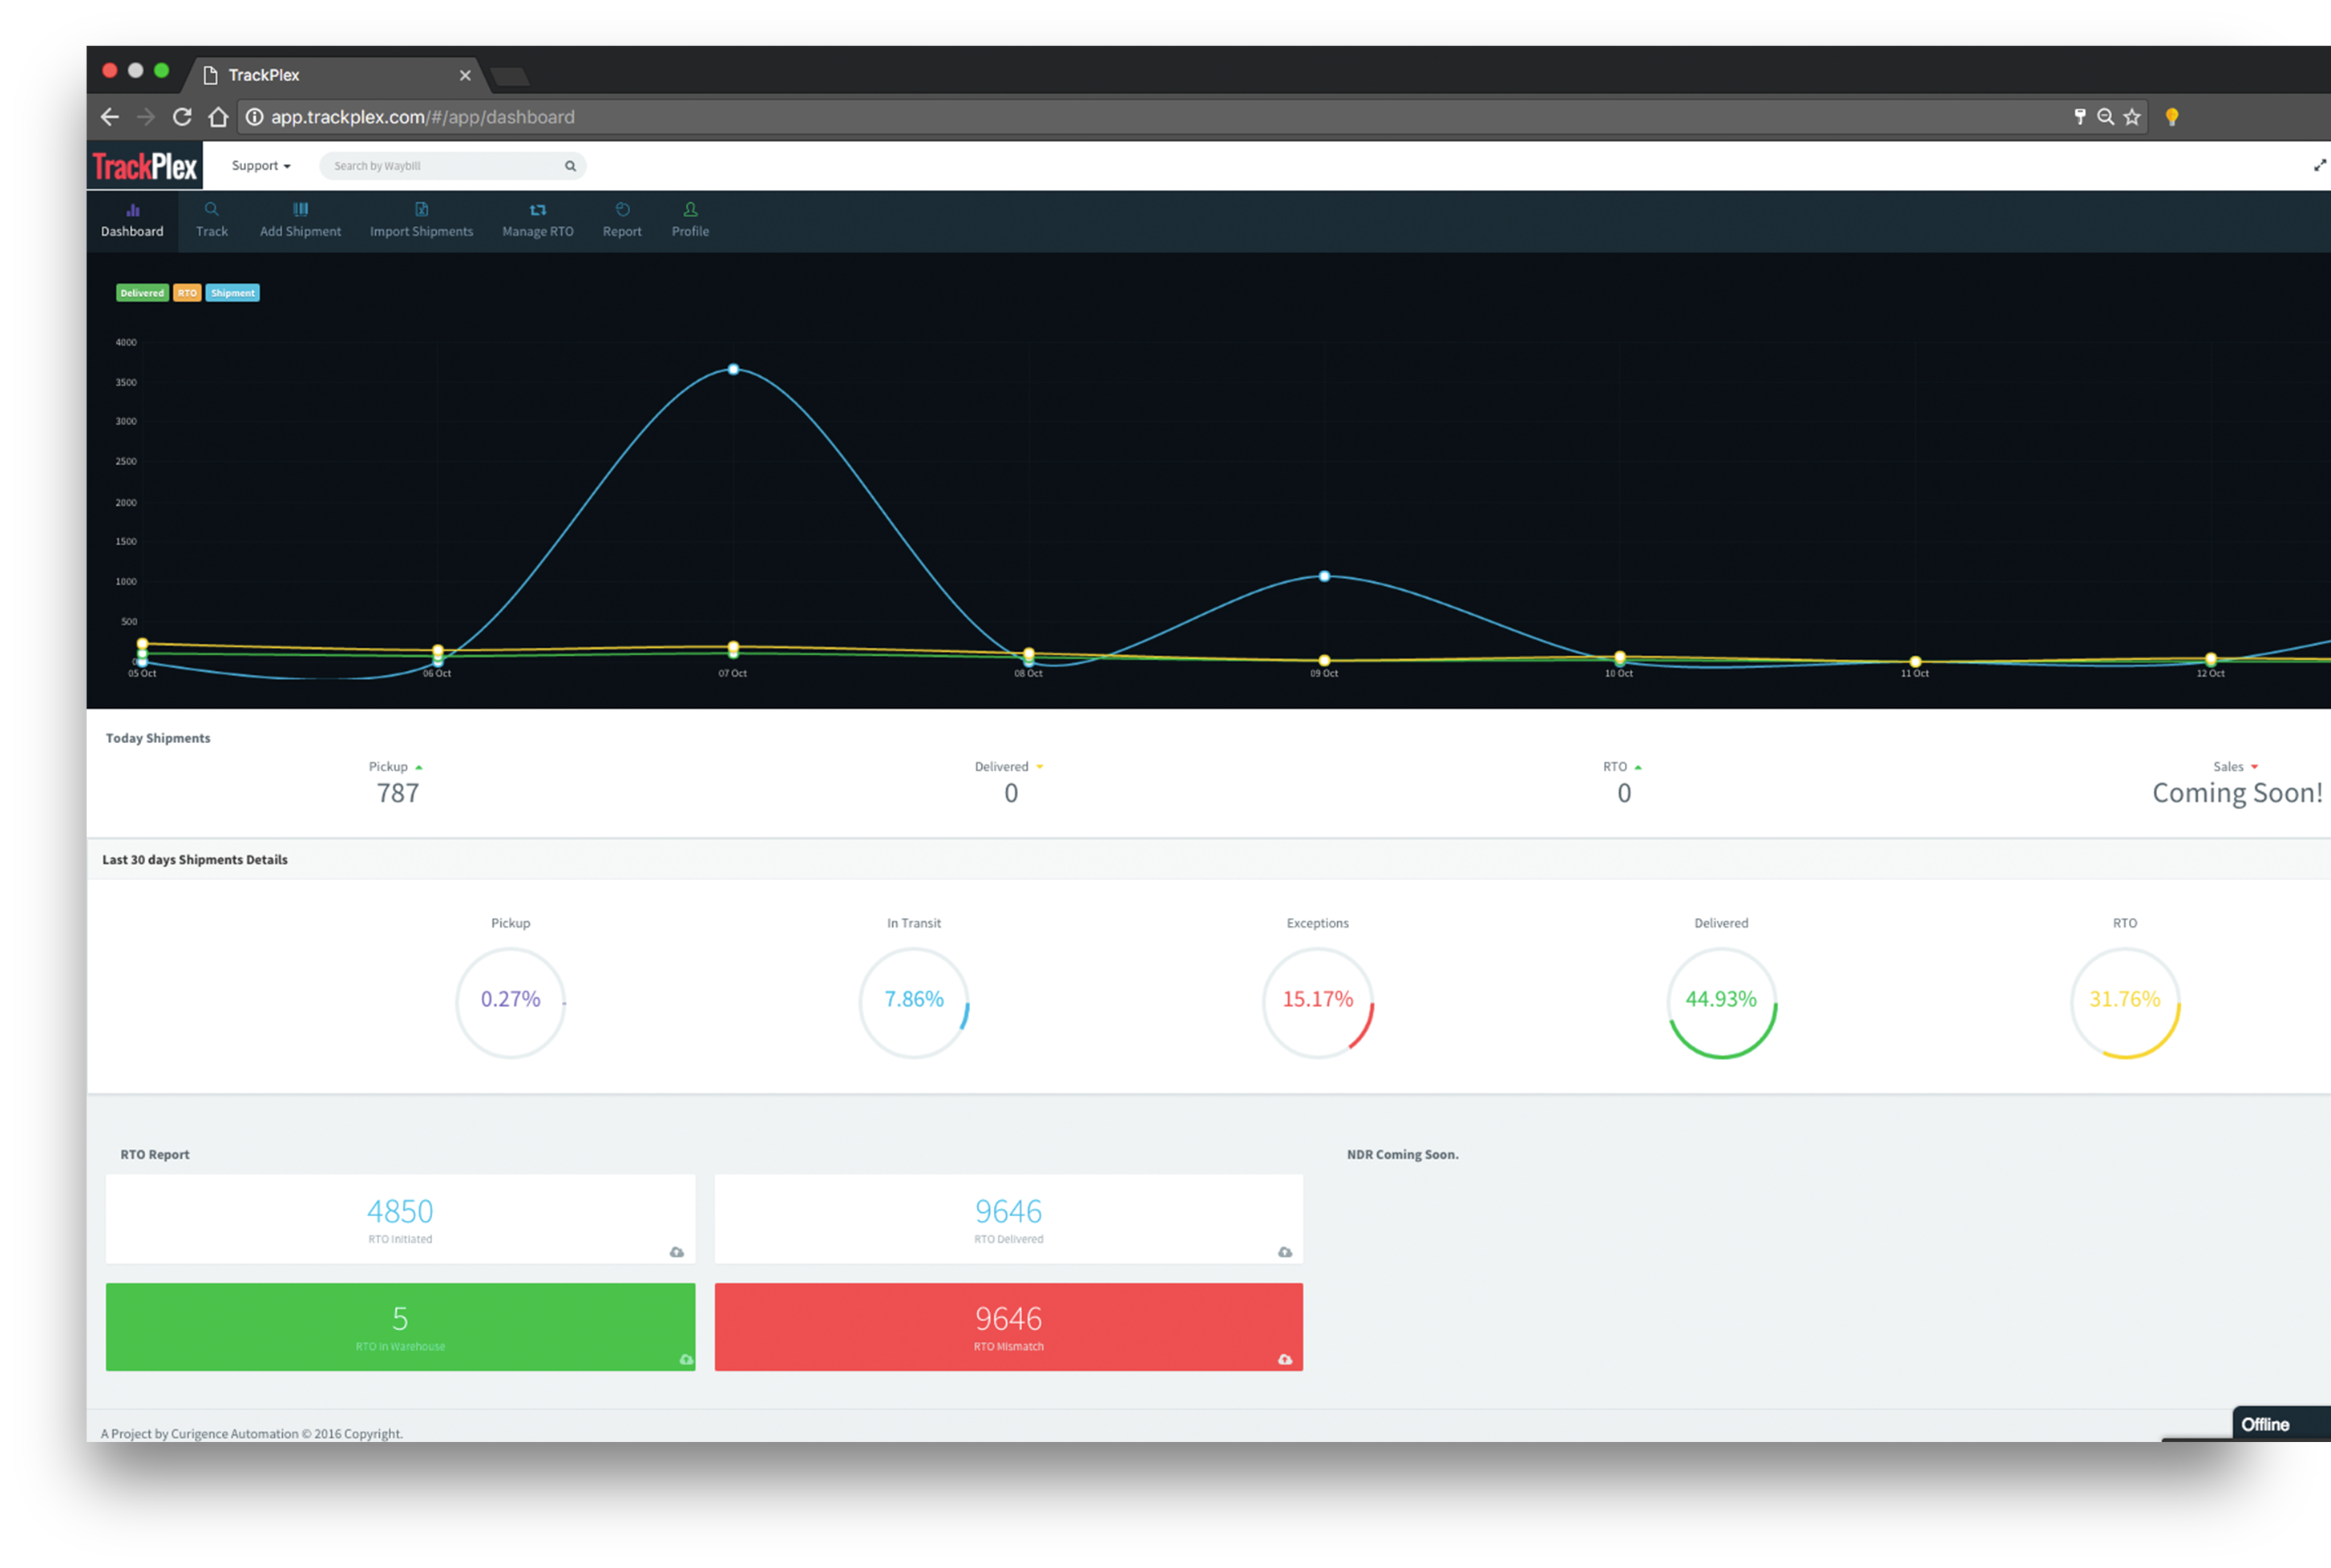Click the Add Shipment barcode icon
This screenshot has width=2331, height=1568.
tap(299, 210)
